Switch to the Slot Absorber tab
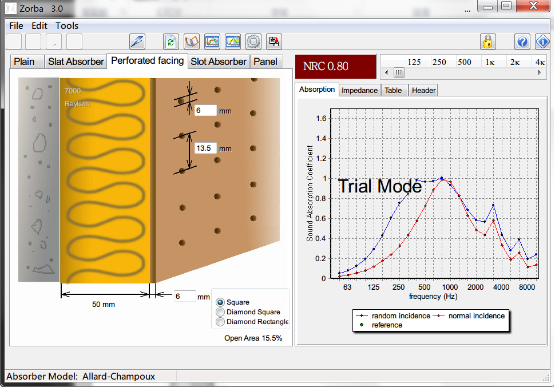Image resolution: width=554 pixels, height=387 pixels. 218,61
